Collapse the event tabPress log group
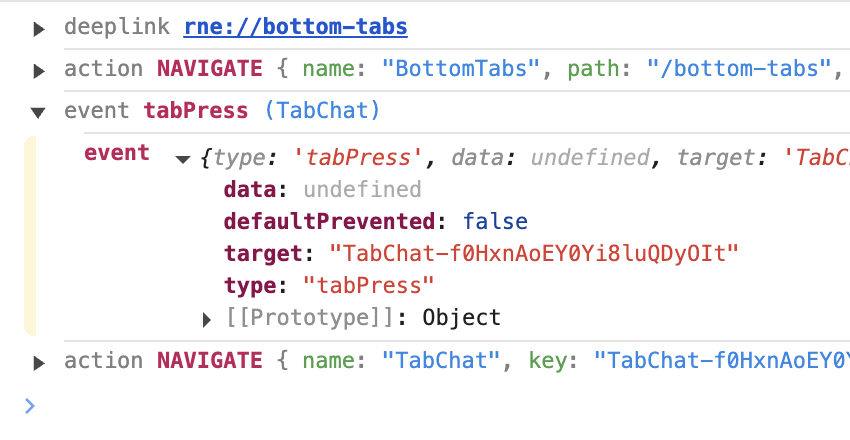Image resolution: width=850 pixels, height=440 pixels. pos(39,111)
